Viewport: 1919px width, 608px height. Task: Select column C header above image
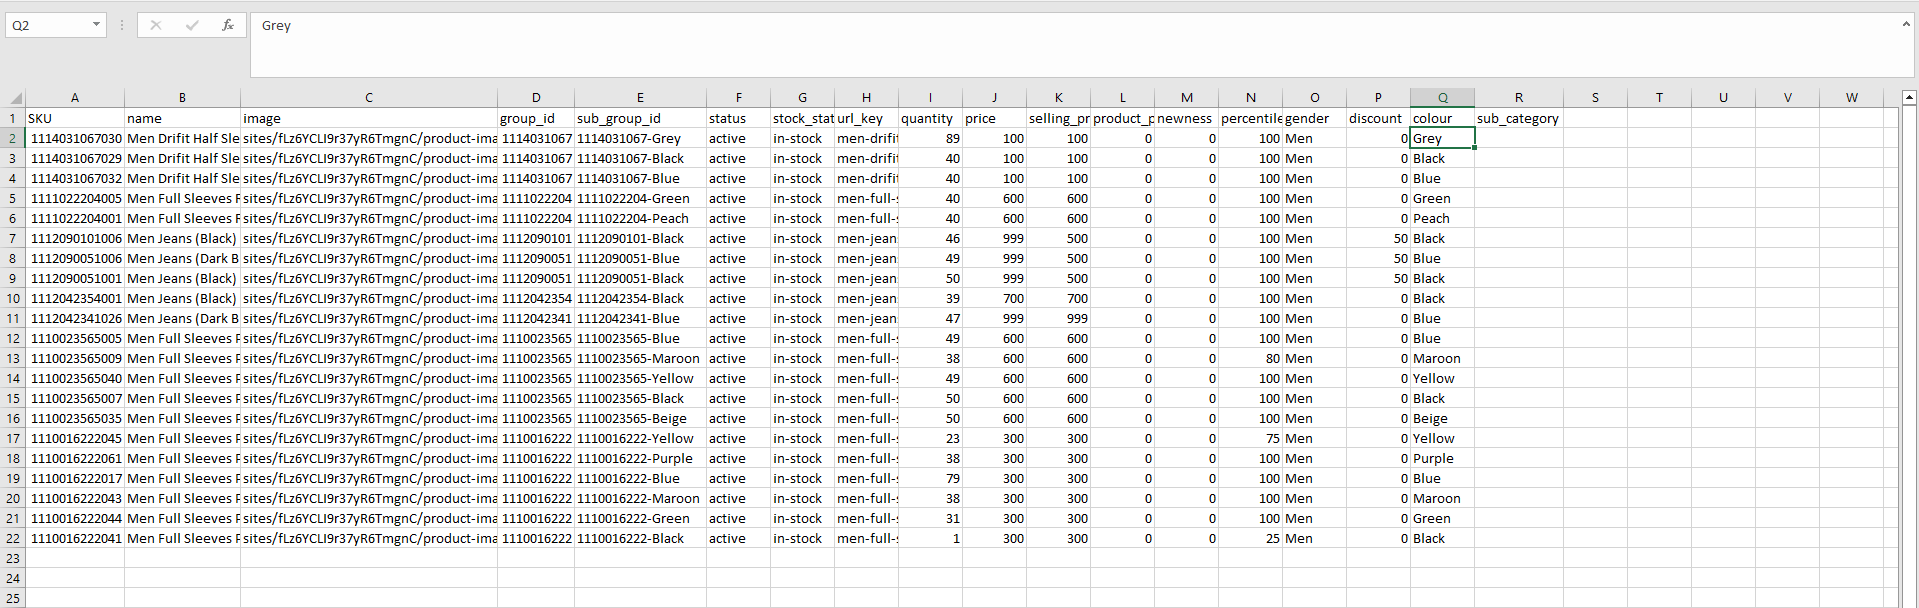point(368,98)
